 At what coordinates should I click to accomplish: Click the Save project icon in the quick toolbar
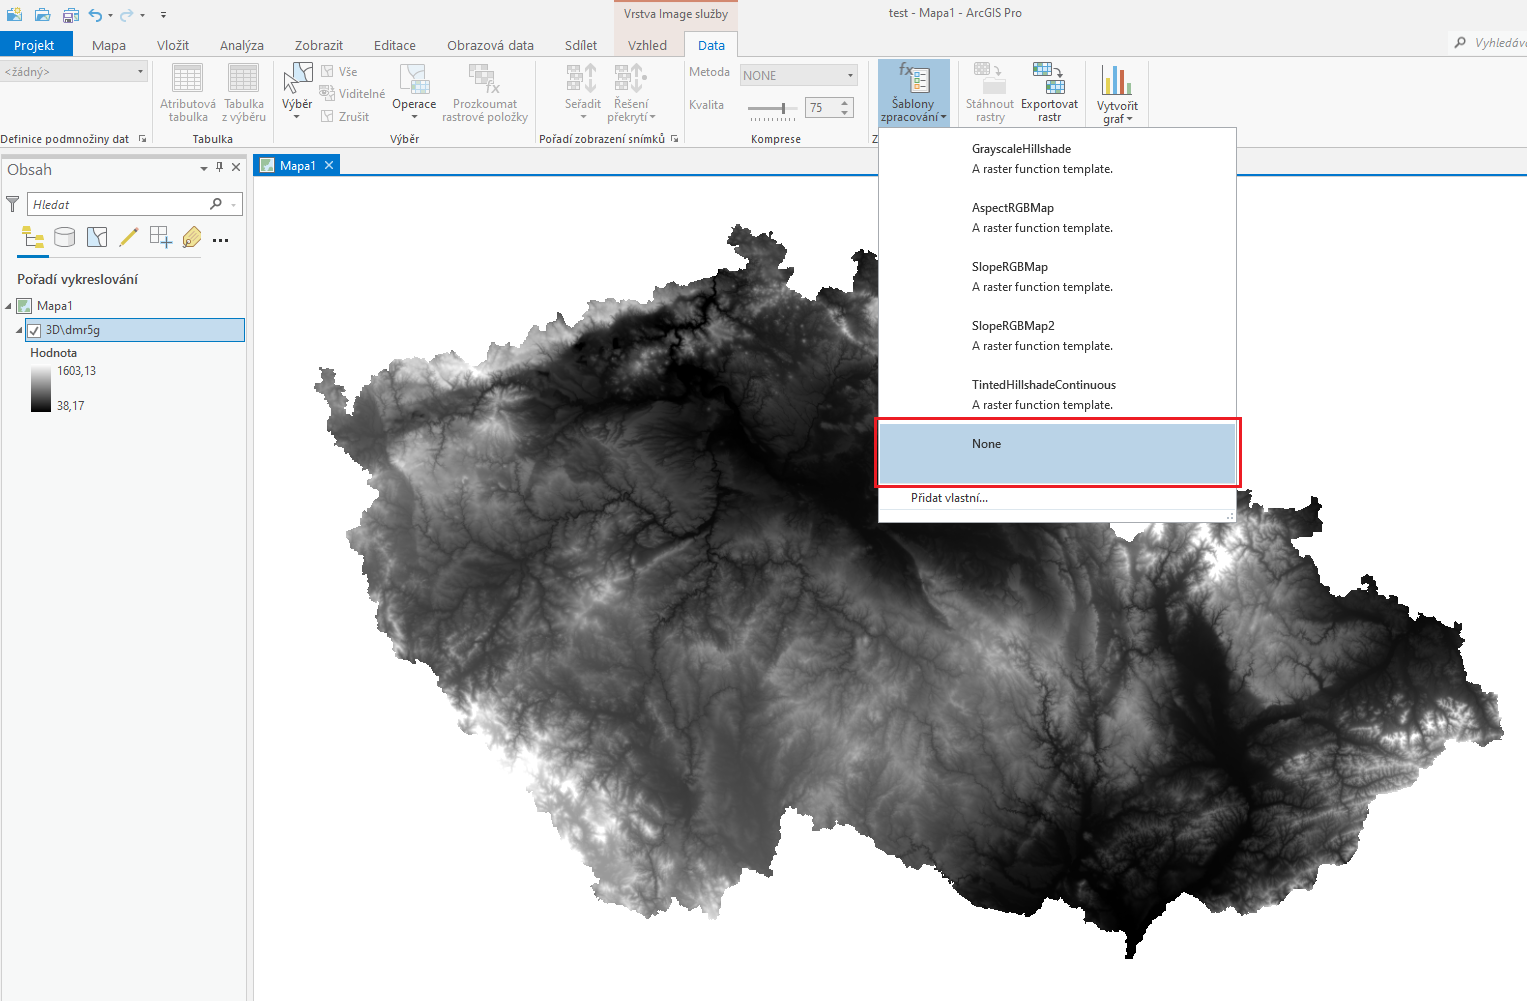(x=70, y=15)
